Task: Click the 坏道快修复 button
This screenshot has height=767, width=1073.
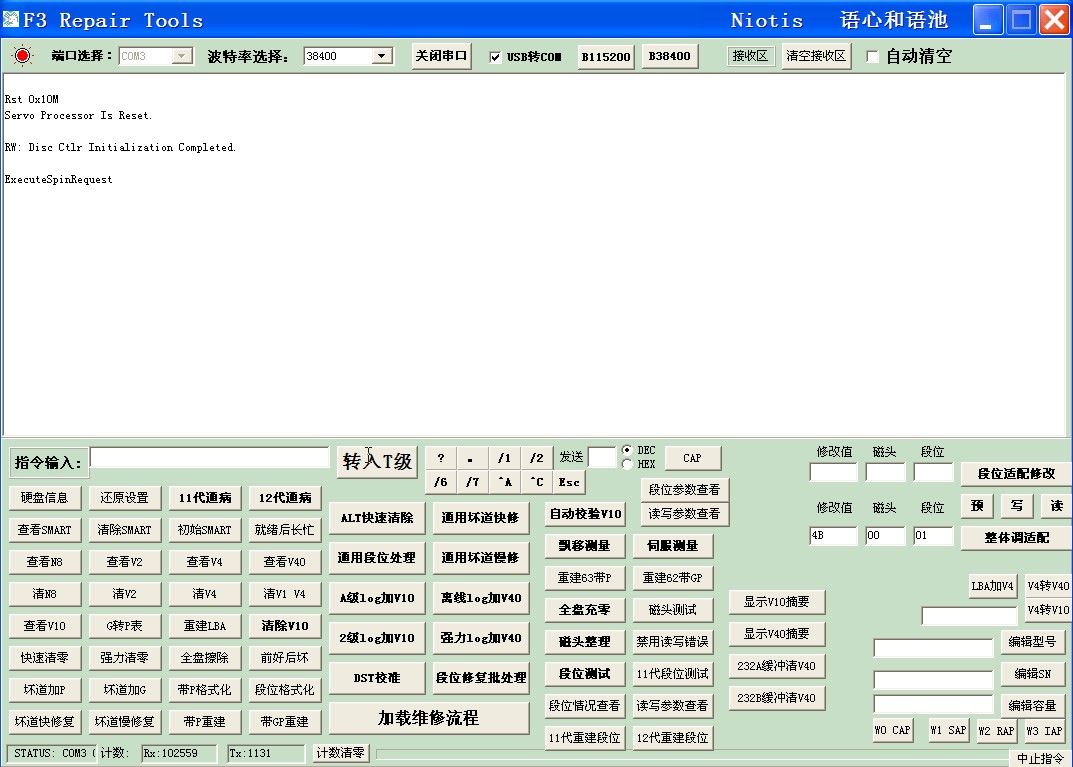Action: [x=44, y=721]
